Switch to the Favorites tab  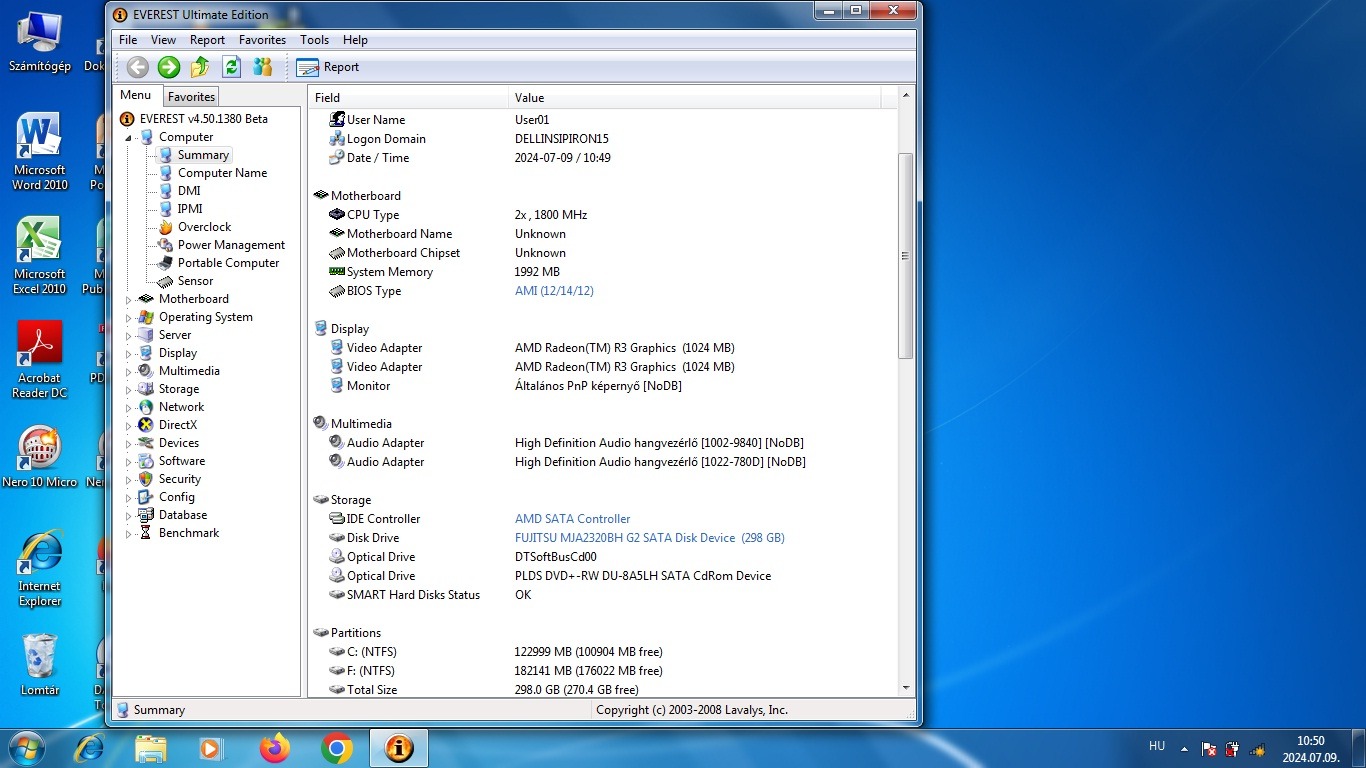point(191,97)
